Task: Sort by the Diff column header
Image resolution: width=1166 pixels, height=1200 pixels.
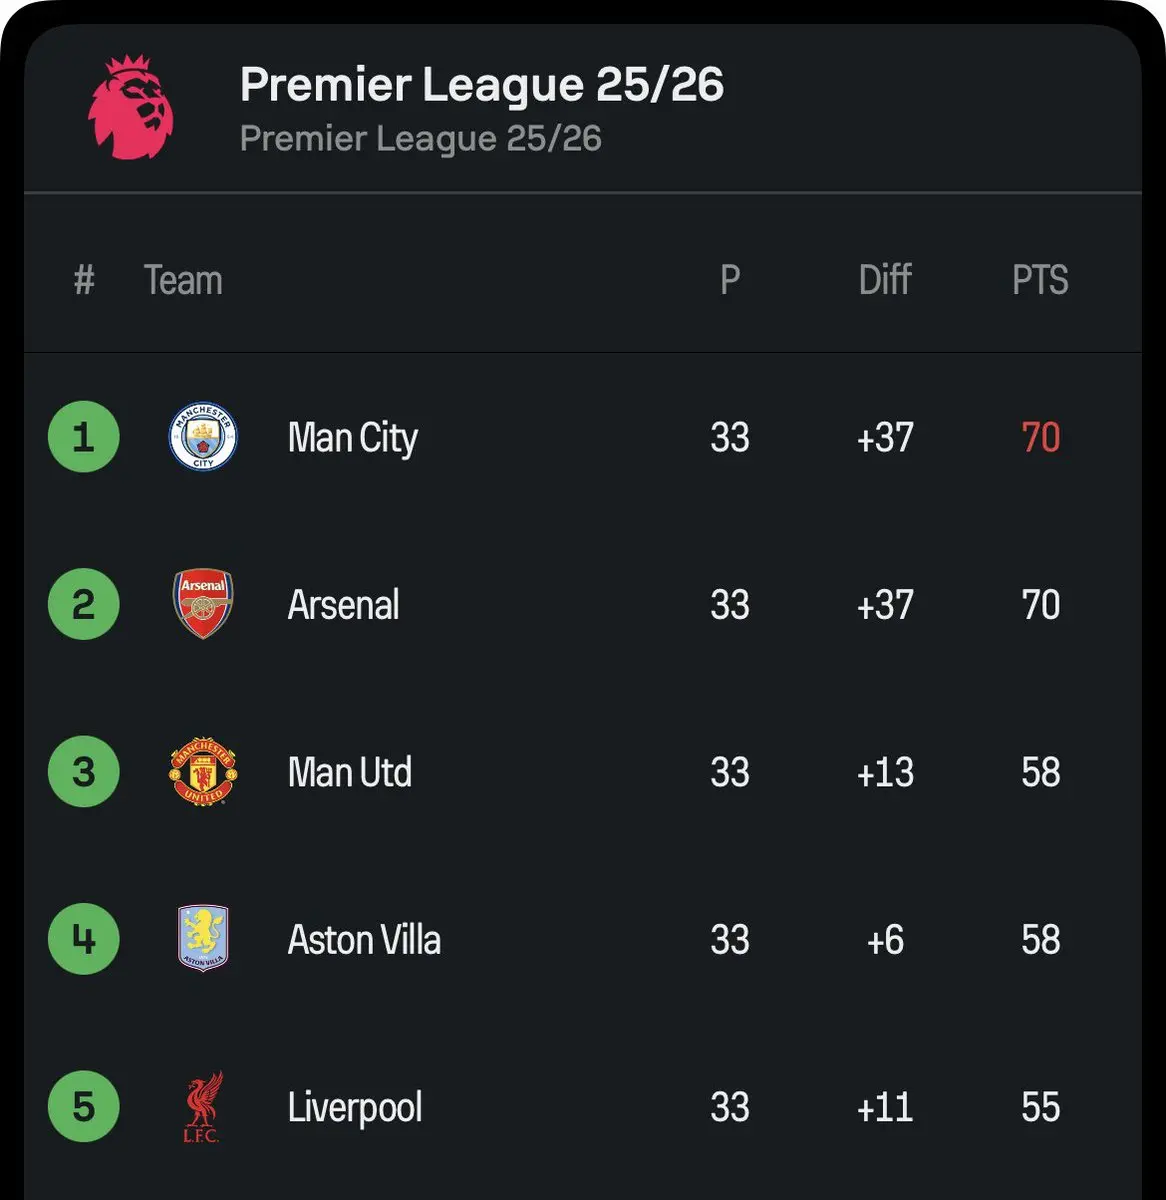Action: click(x=885, y=280)
